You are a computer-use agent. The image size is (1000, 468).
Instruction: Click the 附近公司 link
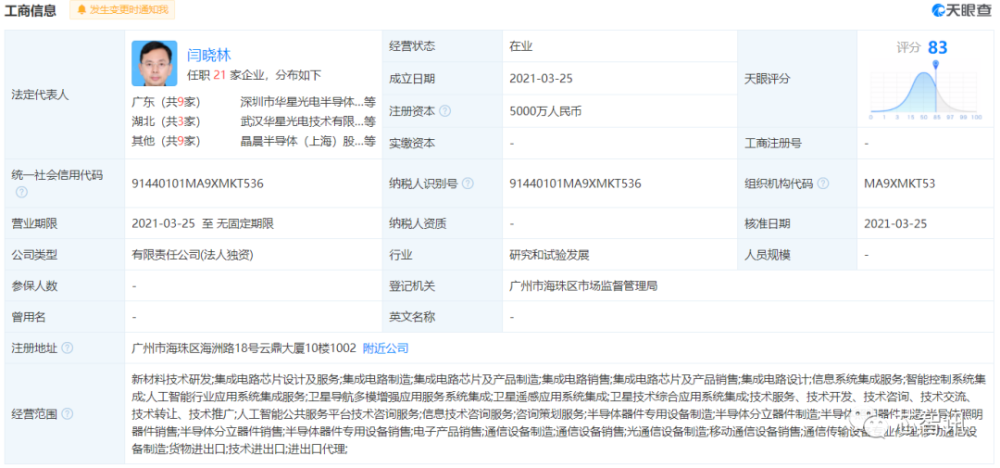pos(386,348)
